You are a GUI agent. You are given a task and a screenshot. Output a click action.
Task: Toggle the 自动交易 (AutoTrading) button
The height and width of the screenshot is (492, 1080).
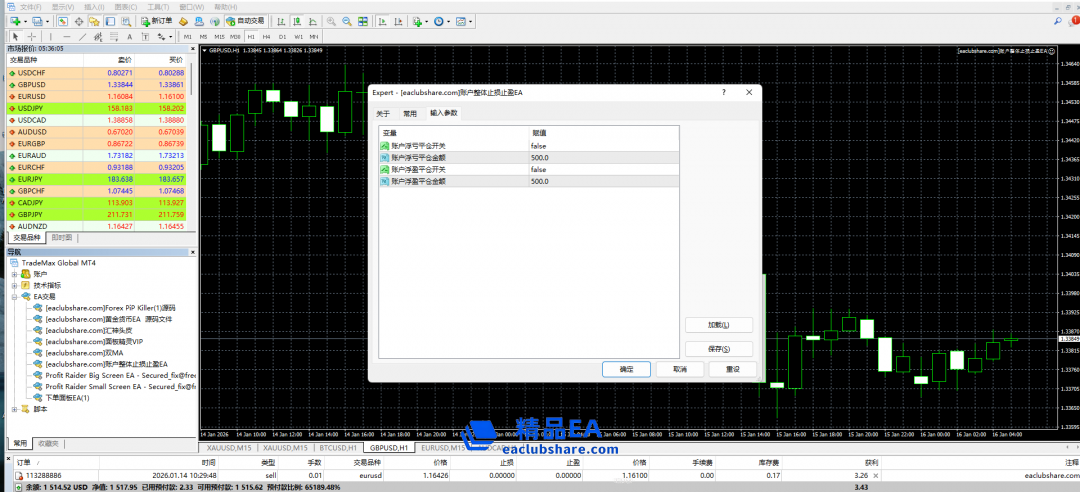click(246, 20)
